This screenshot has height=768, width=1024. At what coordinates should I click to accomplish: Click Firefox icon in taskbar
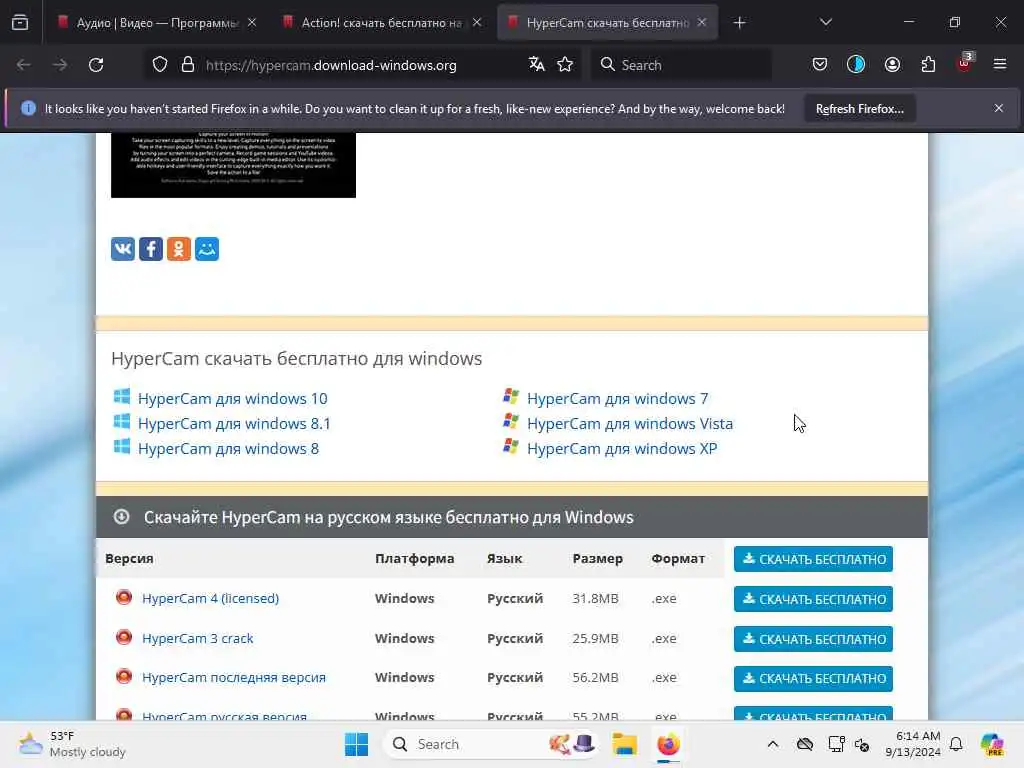667,744
